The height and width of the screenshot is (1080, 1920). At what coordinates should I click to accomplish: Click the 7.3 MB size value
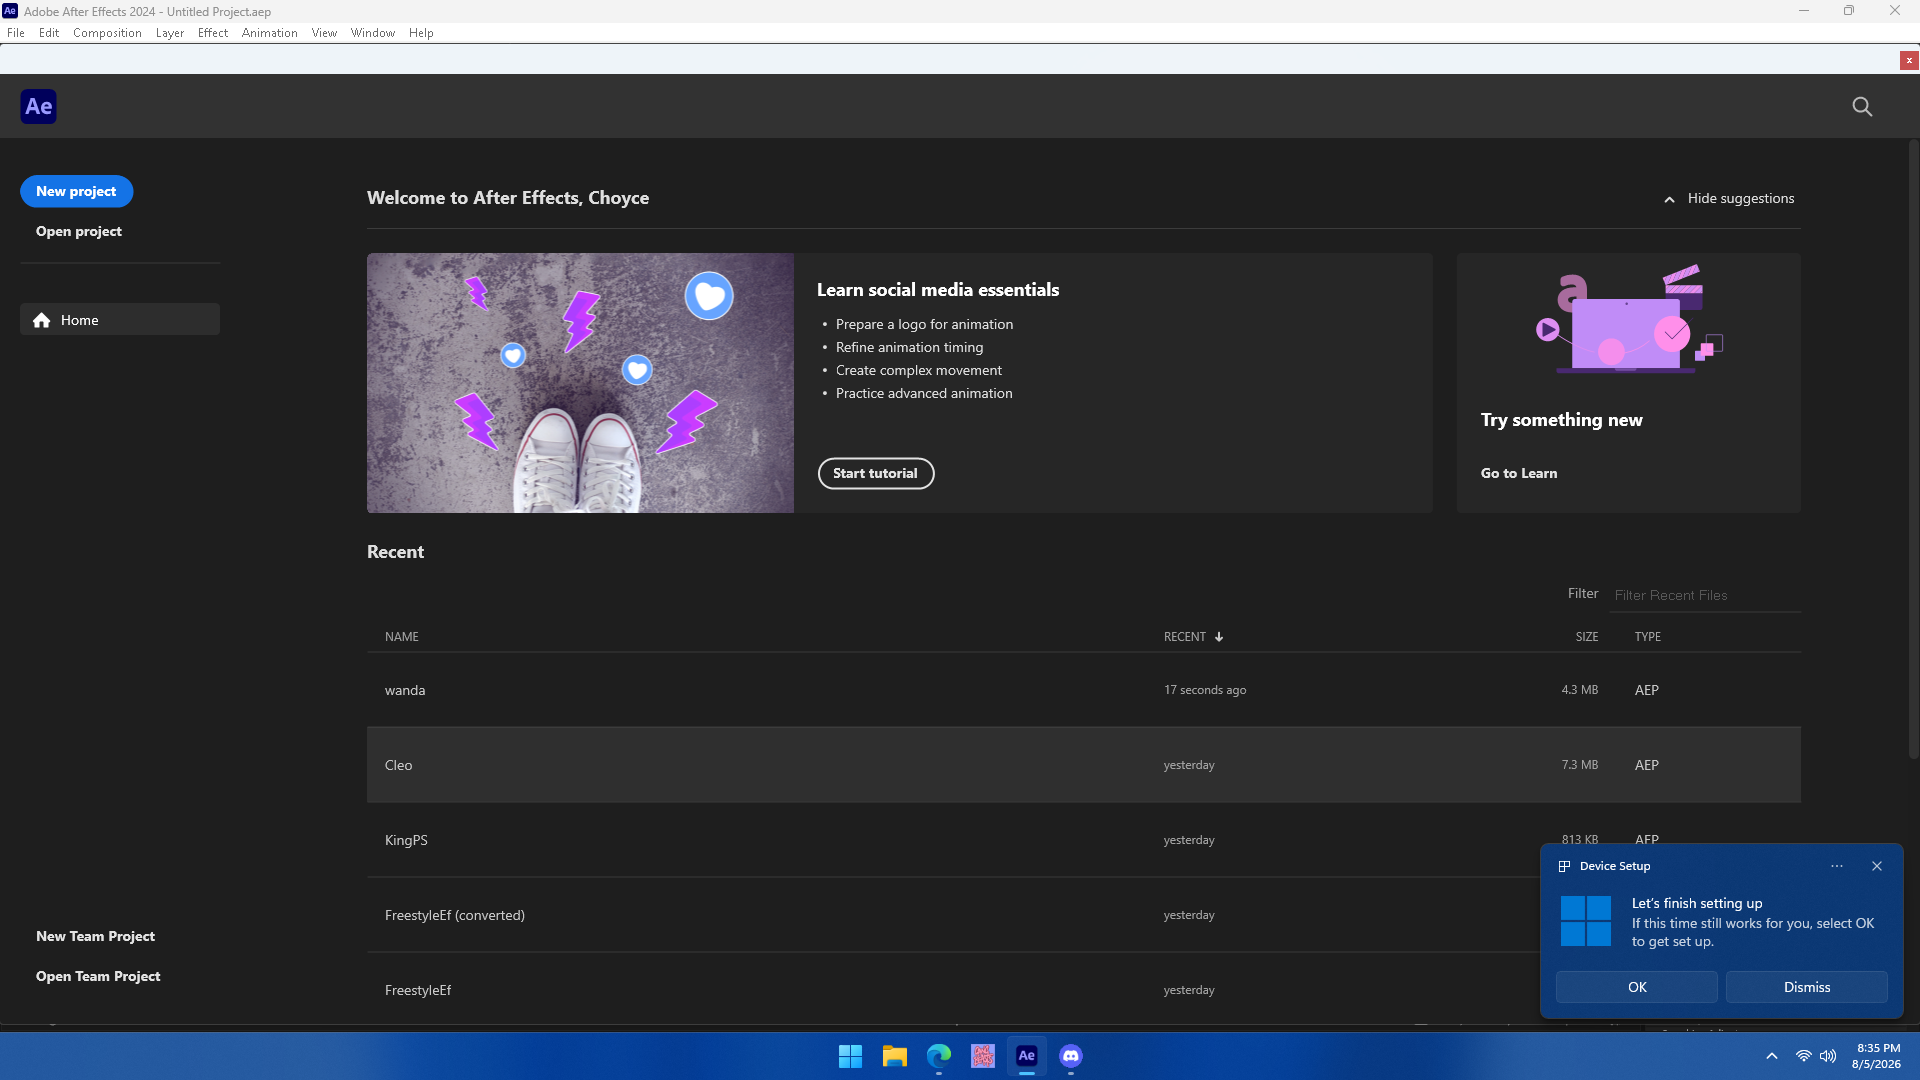(1580, 765)
